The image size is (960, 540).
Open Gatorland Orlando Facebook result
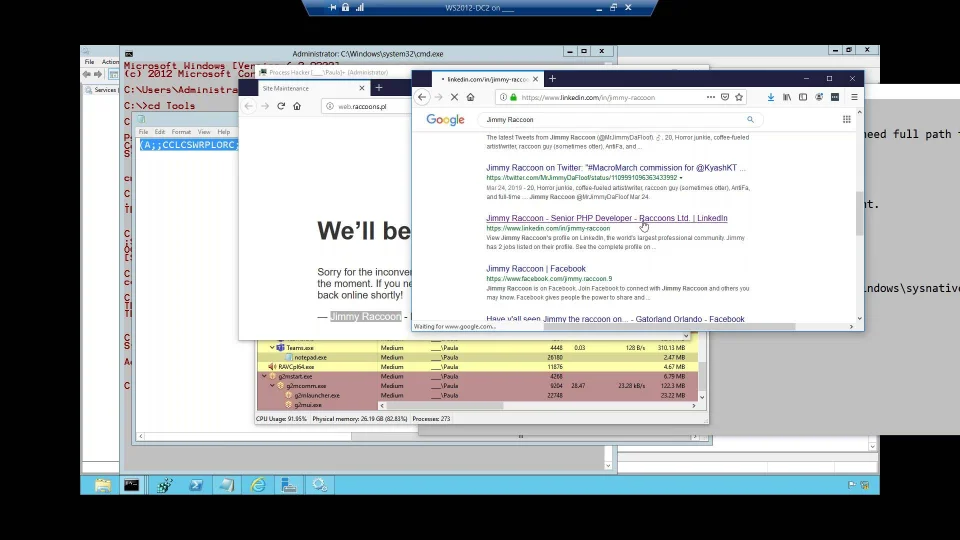(615, 319)
